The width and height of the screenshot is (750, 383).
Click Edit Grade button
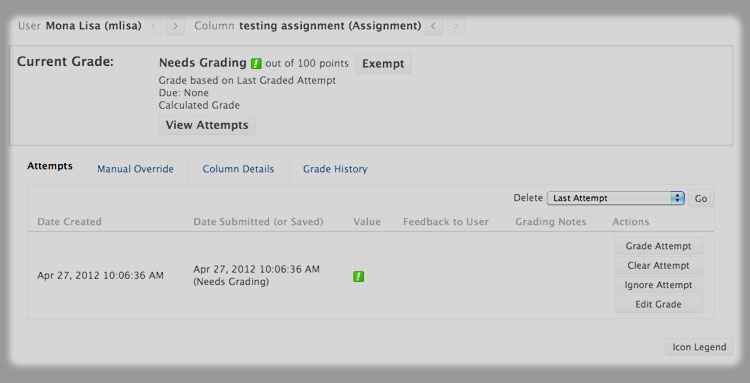pos(659,304)
